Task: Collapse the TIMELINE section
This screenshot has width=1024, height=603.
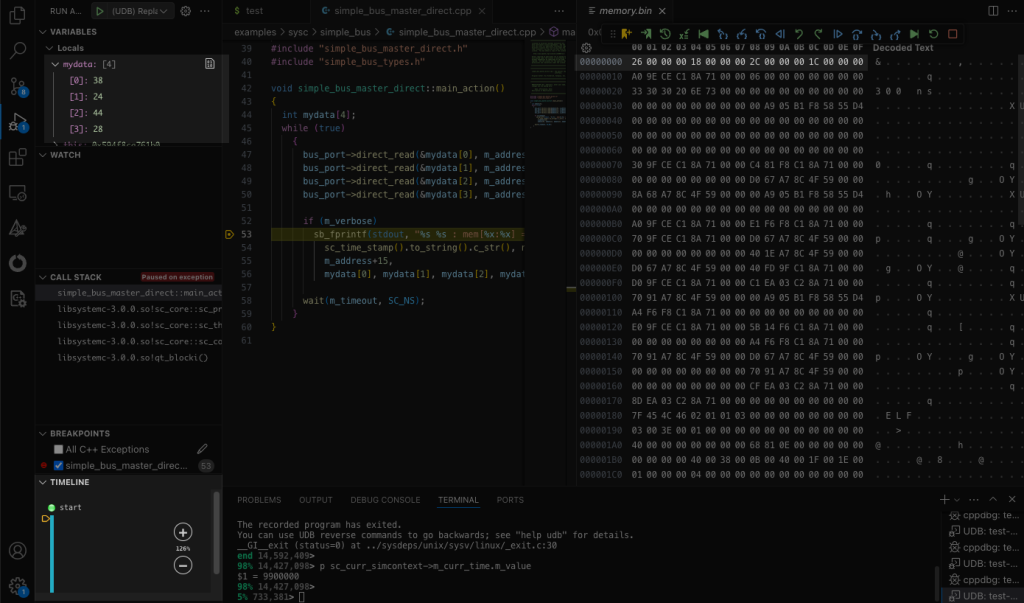Action: point(43,482)
